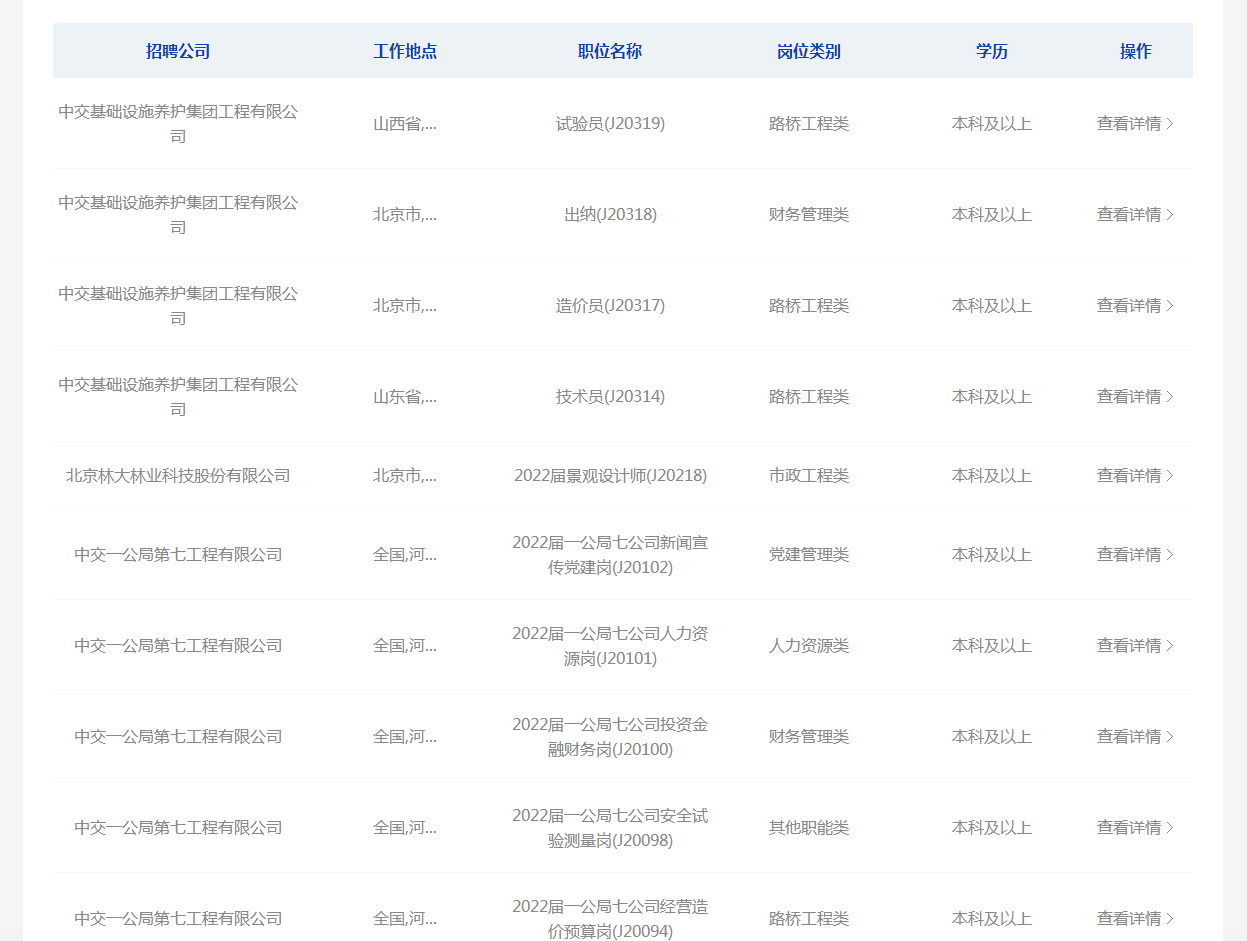Click 路桥工程类 in the 造价员 row

pyautogui.click(x=809, y=306)
